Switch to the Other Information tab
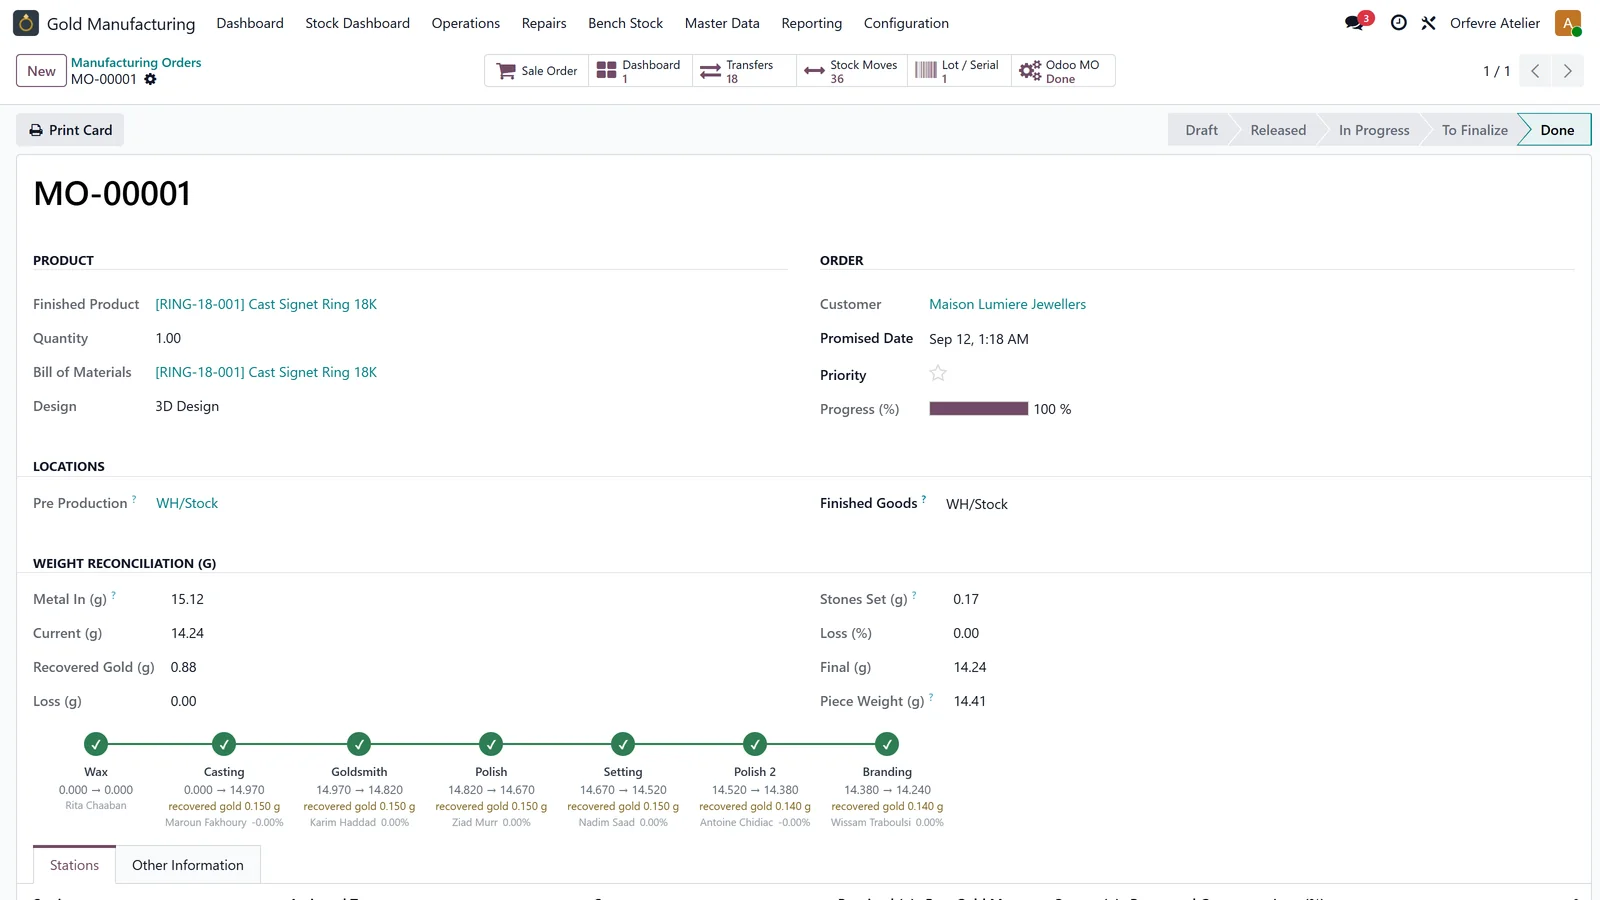This screenshot has width=1600, height=900. (188, 865)
